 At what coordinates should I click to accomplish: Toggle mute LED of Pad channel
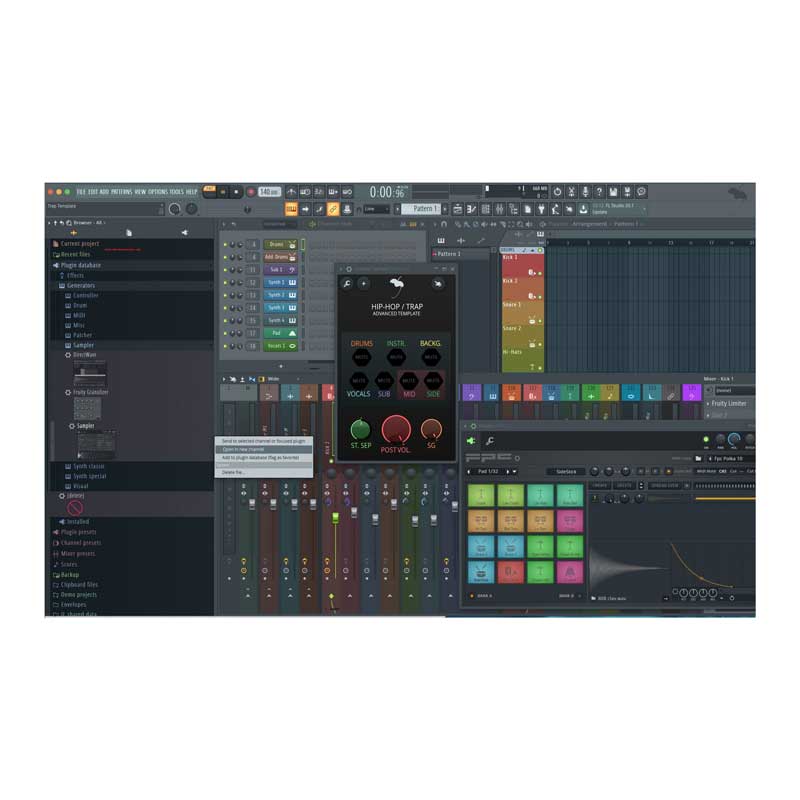coord(225,333)
